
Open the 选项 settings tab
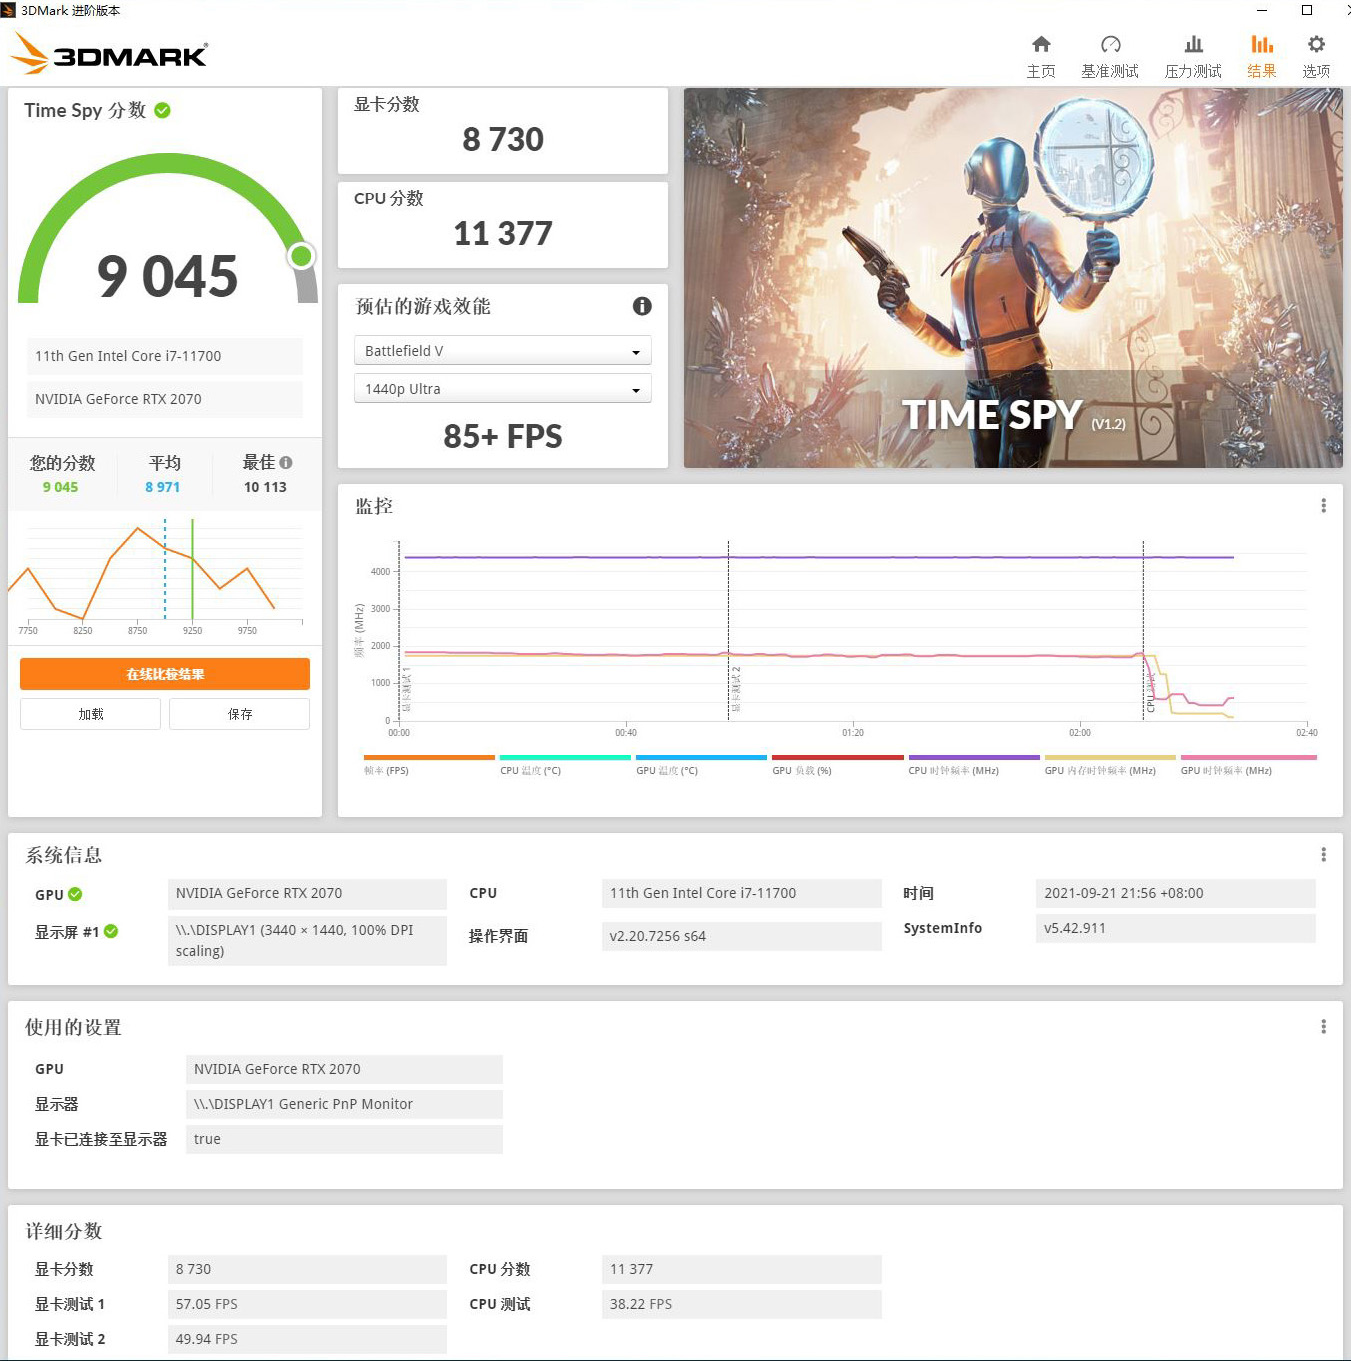pos(1316,56)
